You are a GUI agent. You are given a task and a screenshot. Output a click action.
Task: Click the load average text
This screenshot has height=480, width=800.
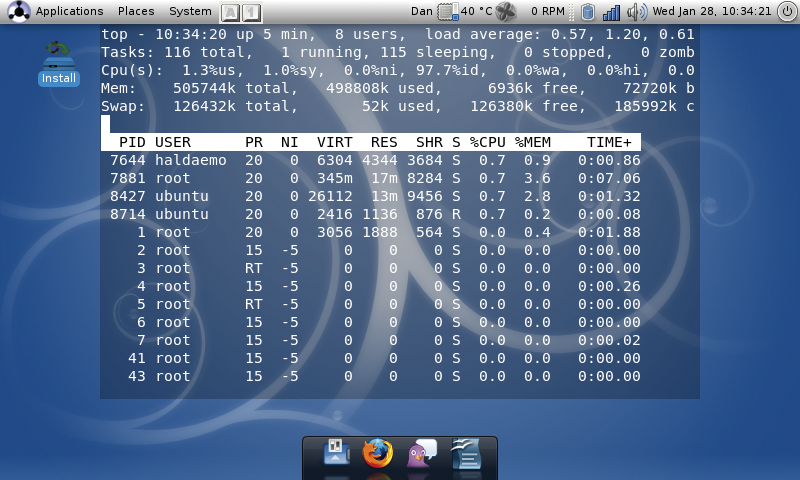click(x=560, y=35)
